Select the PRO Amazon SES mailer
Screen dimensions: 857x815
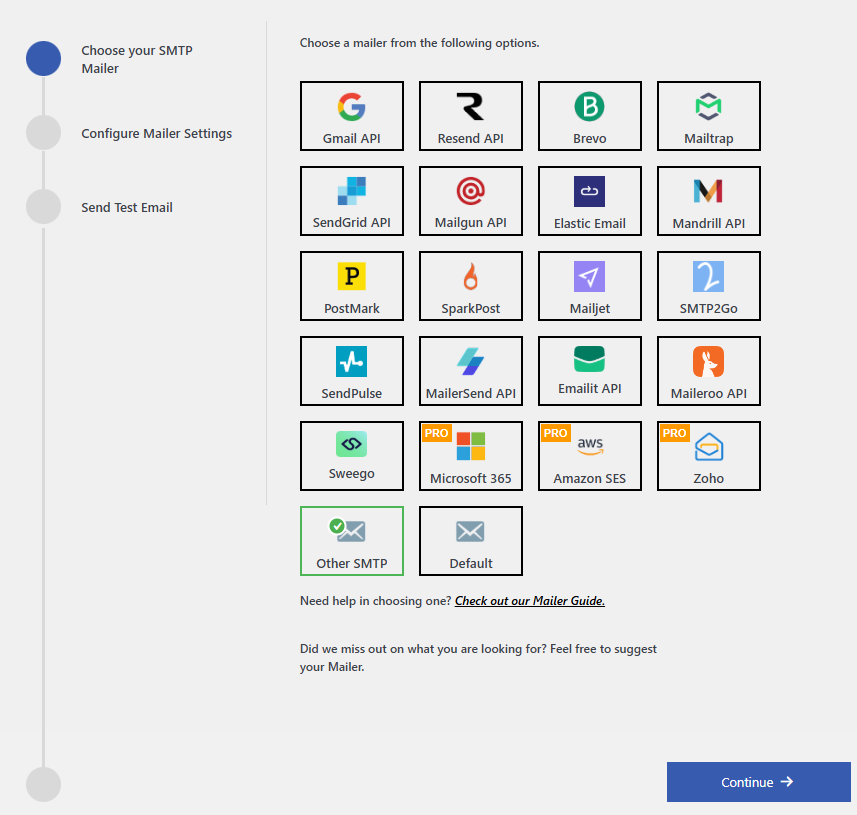tap(590, 456)
